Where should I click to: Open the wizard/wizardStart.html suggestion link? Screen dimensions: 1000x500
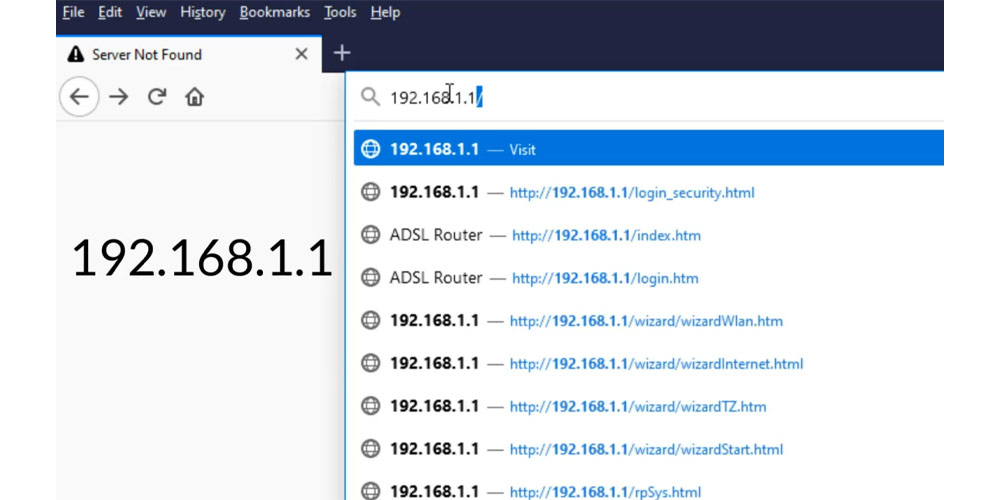click(x=646, y=450)
